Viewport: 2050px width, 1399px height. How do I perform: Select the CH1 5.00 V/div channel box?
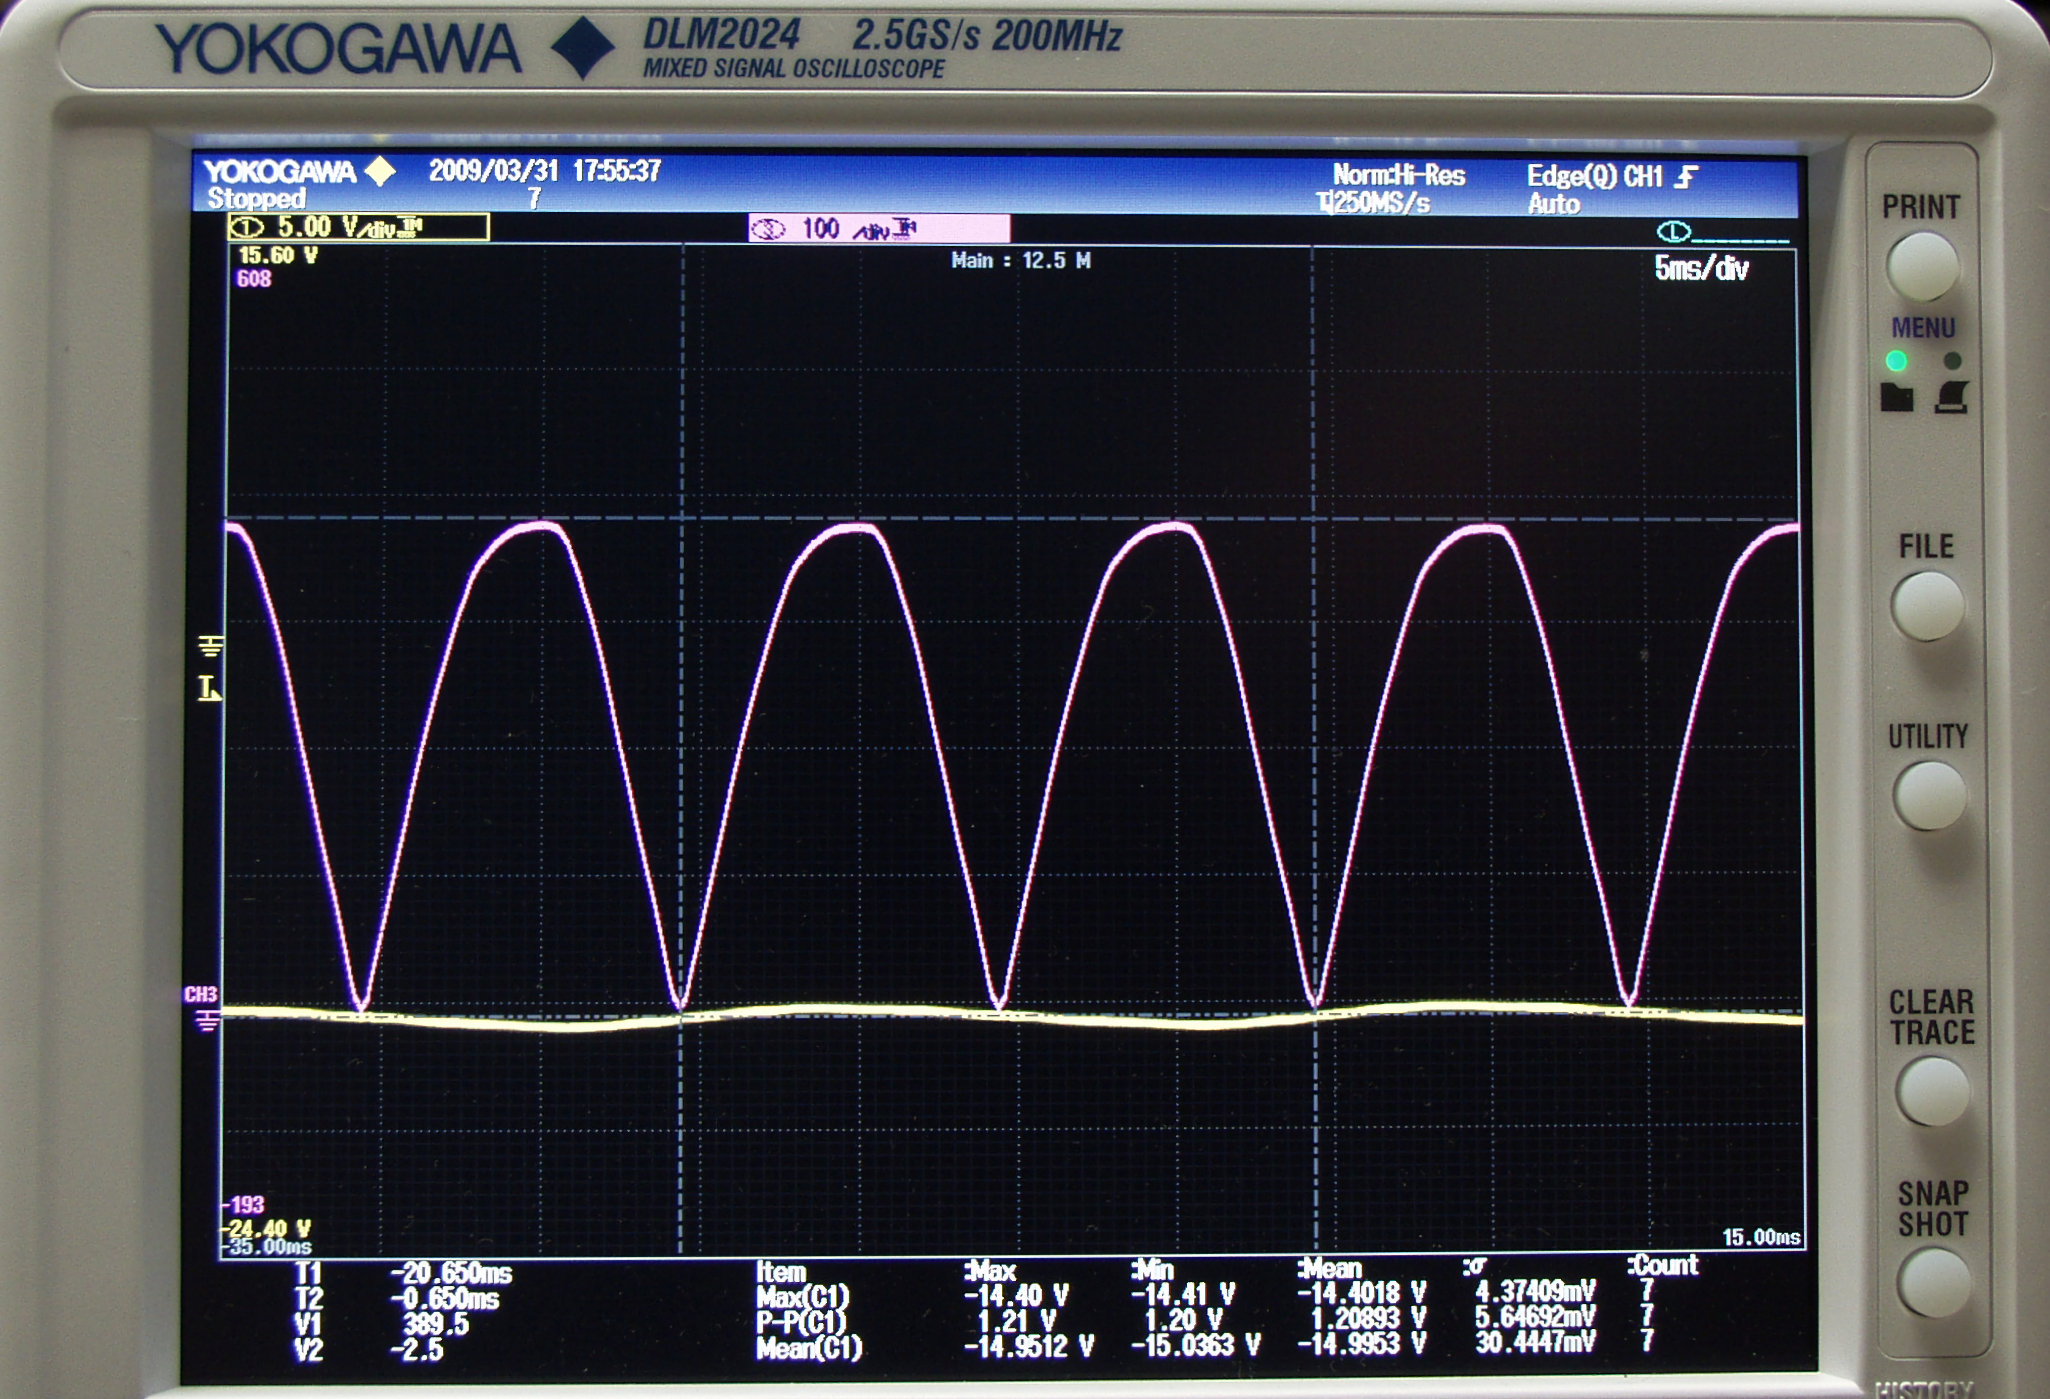(x=358, y=228)
